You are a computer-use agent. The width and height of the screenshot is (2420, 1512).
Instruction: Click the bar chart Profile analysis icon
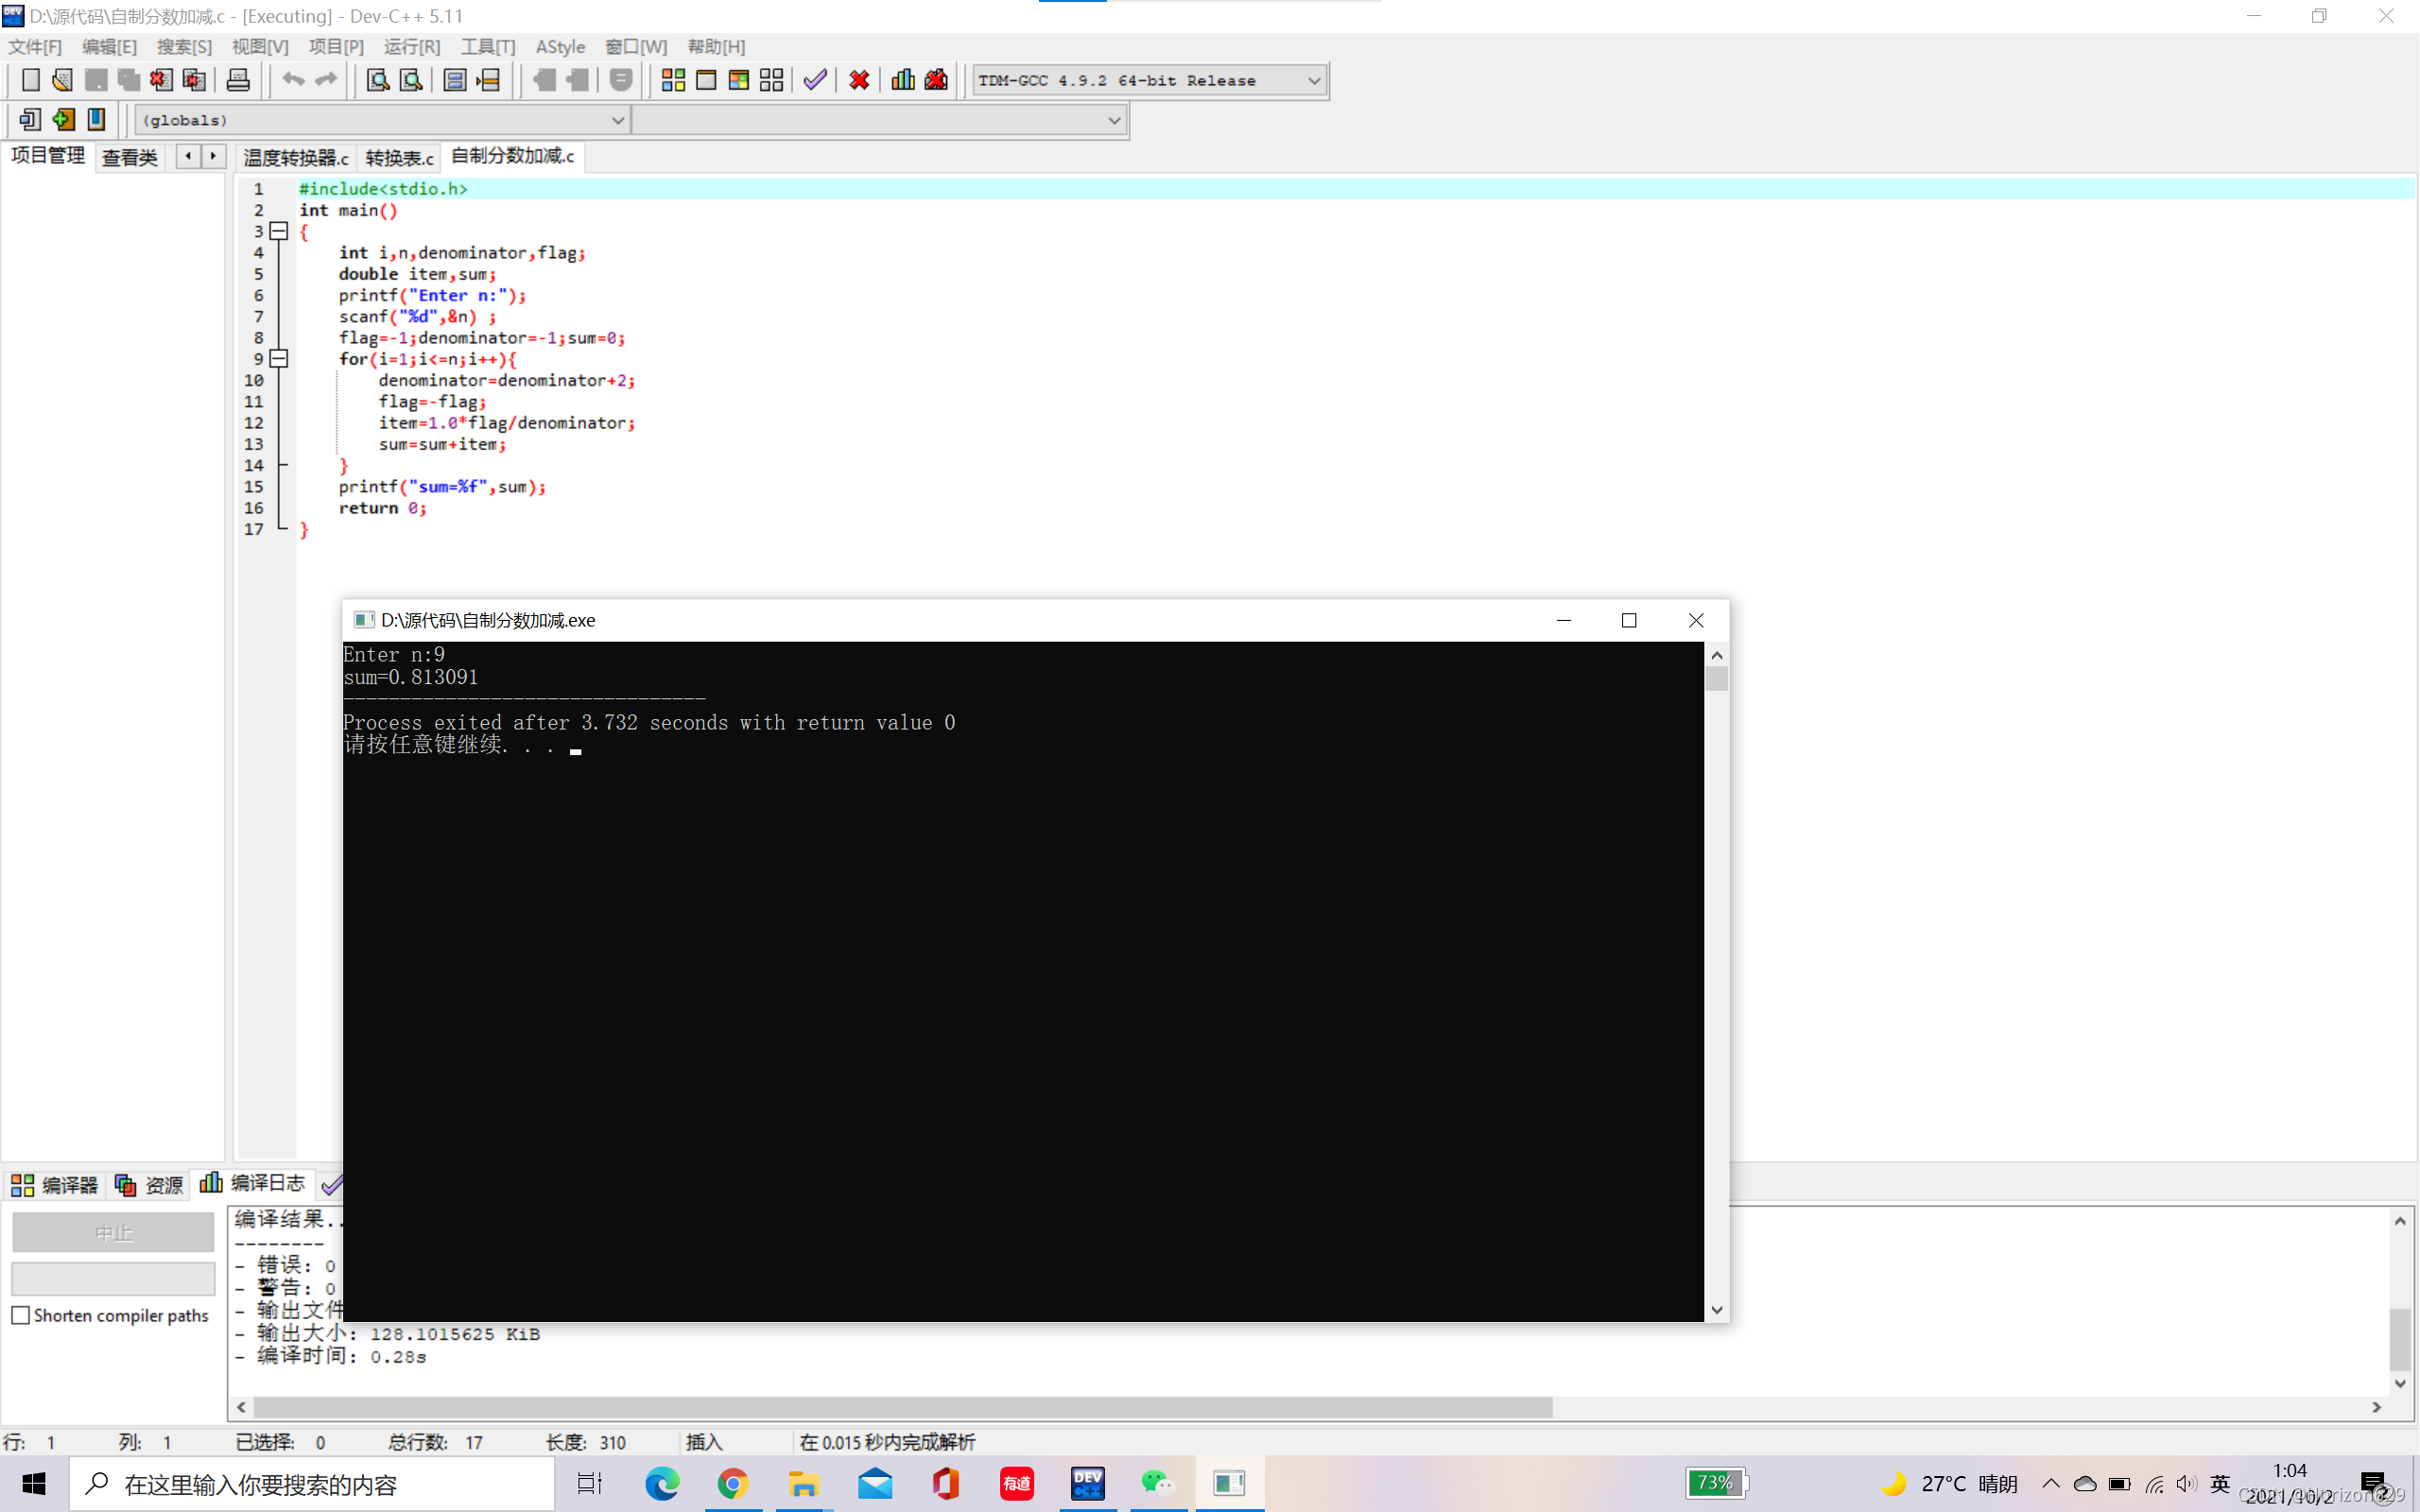[903, 80]
